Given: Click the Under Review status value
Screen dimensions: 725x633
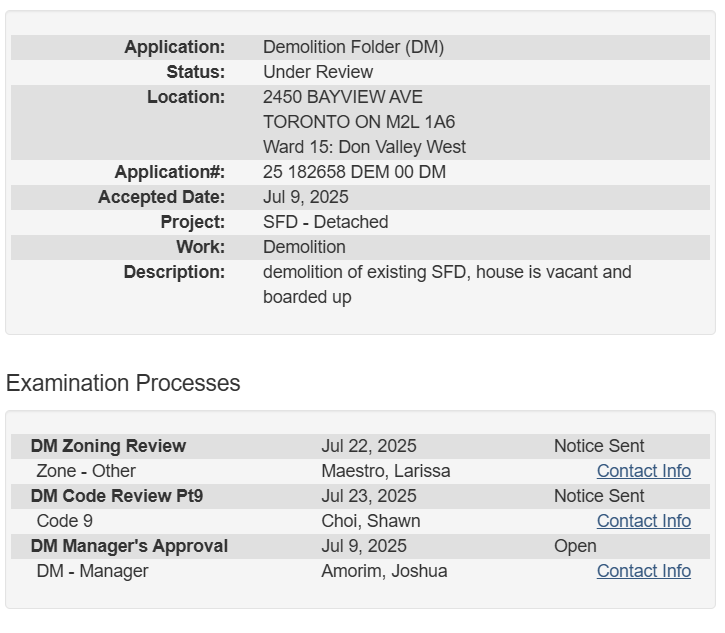Looking at the screenshot, I should [x=317, y=72].
